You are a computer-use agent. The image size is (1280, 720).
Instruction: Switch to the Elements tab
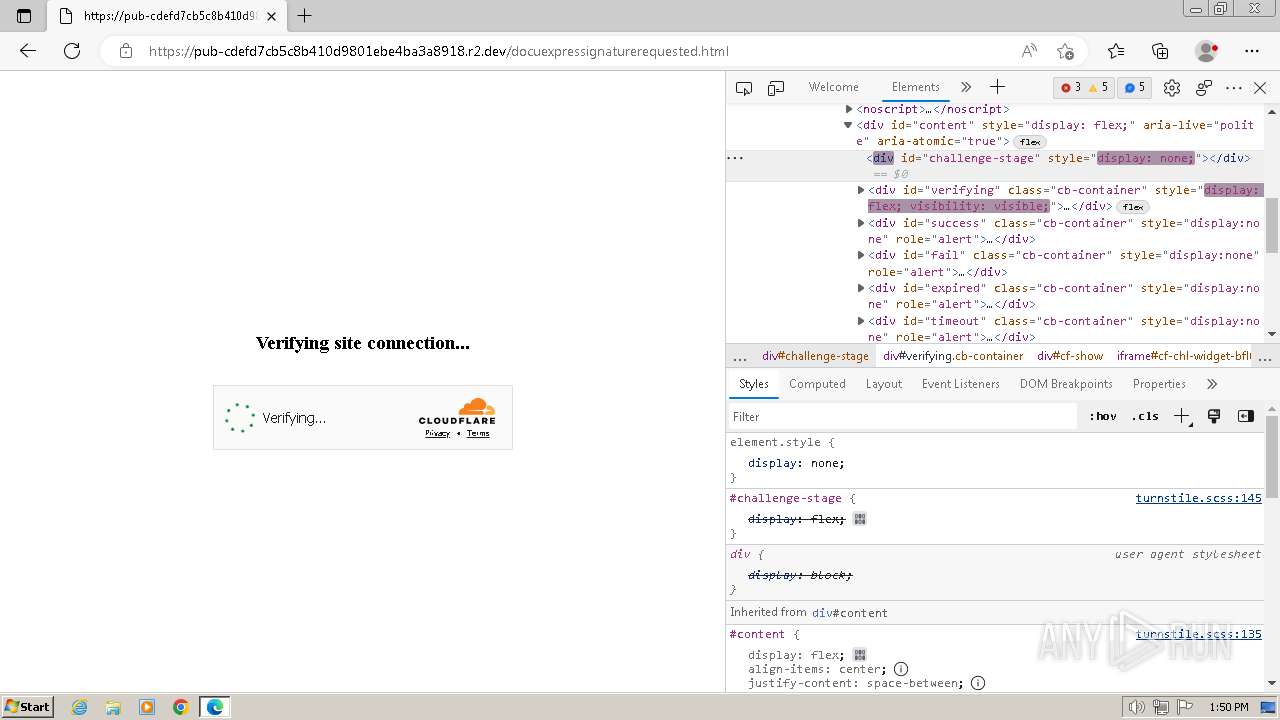point(916,87)
